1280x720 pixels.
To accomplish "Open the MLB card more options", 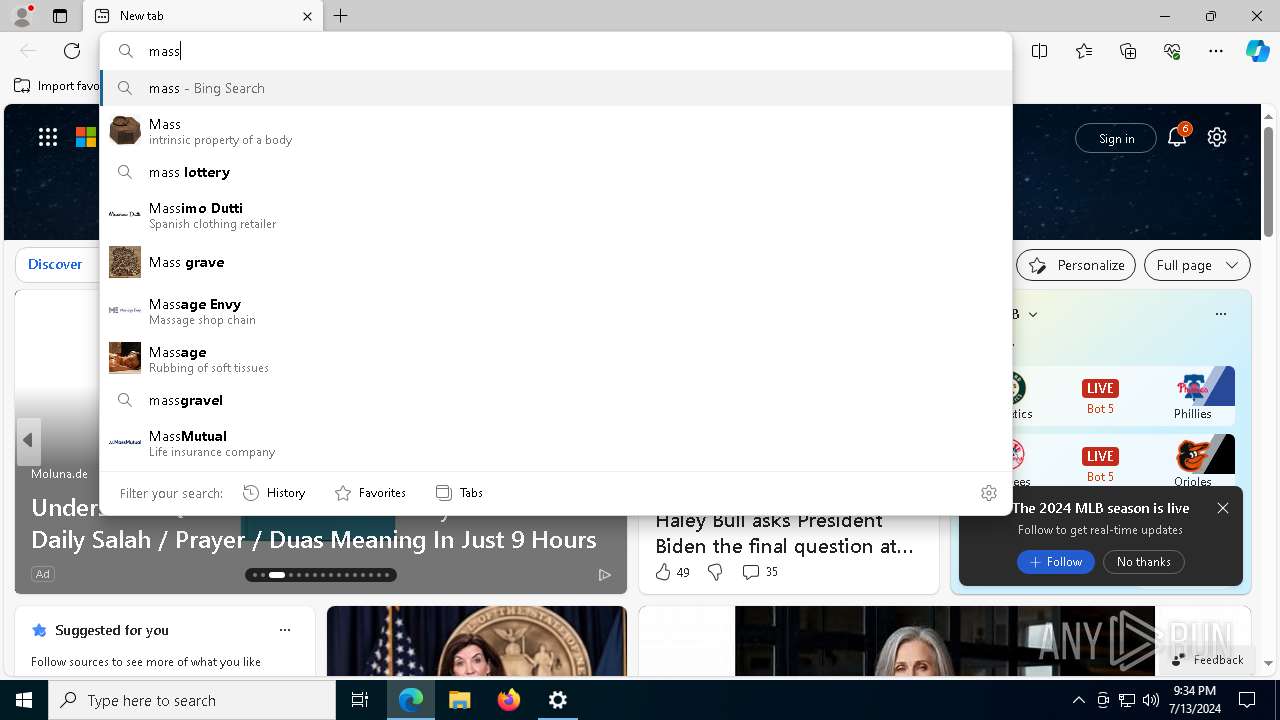I will point(1221,314).
